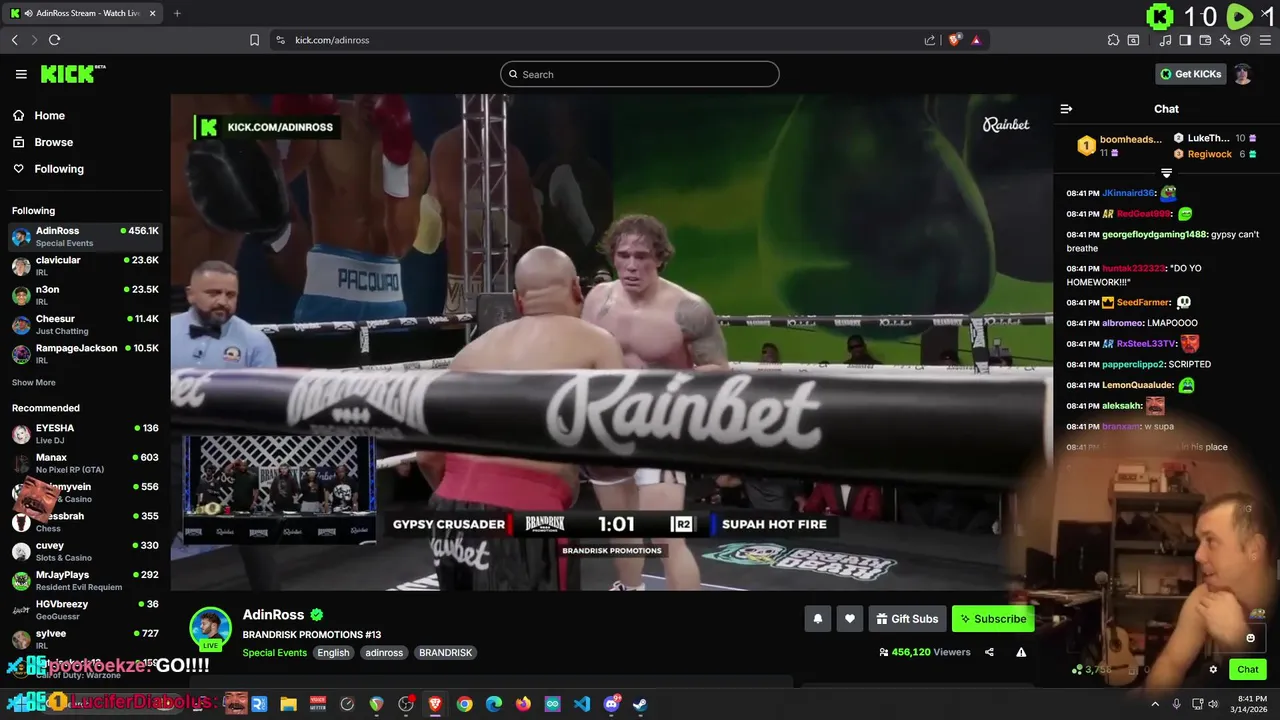Toggle stream notifications bell
The image size is (1280, 720).
coord(818,619)
